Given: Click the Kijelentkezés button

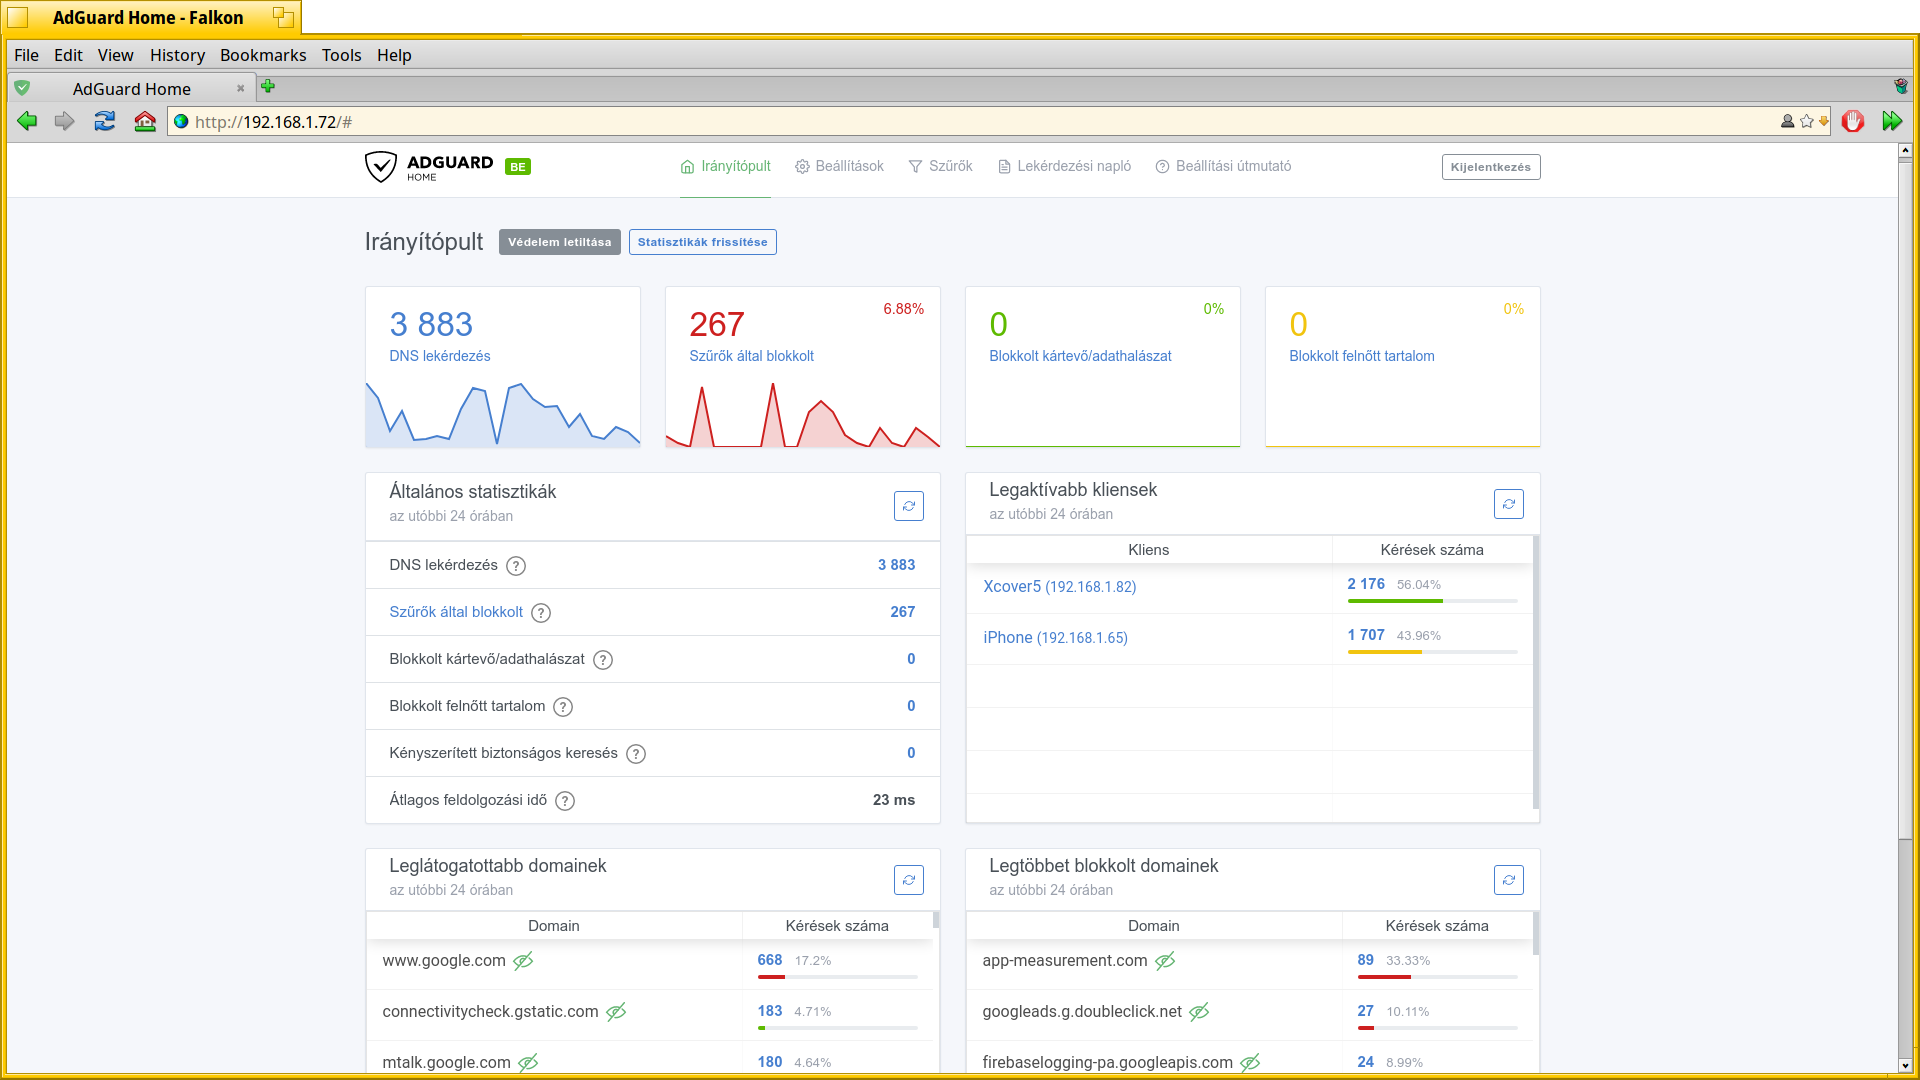Looking at the screenshot, I should 1491,167.
